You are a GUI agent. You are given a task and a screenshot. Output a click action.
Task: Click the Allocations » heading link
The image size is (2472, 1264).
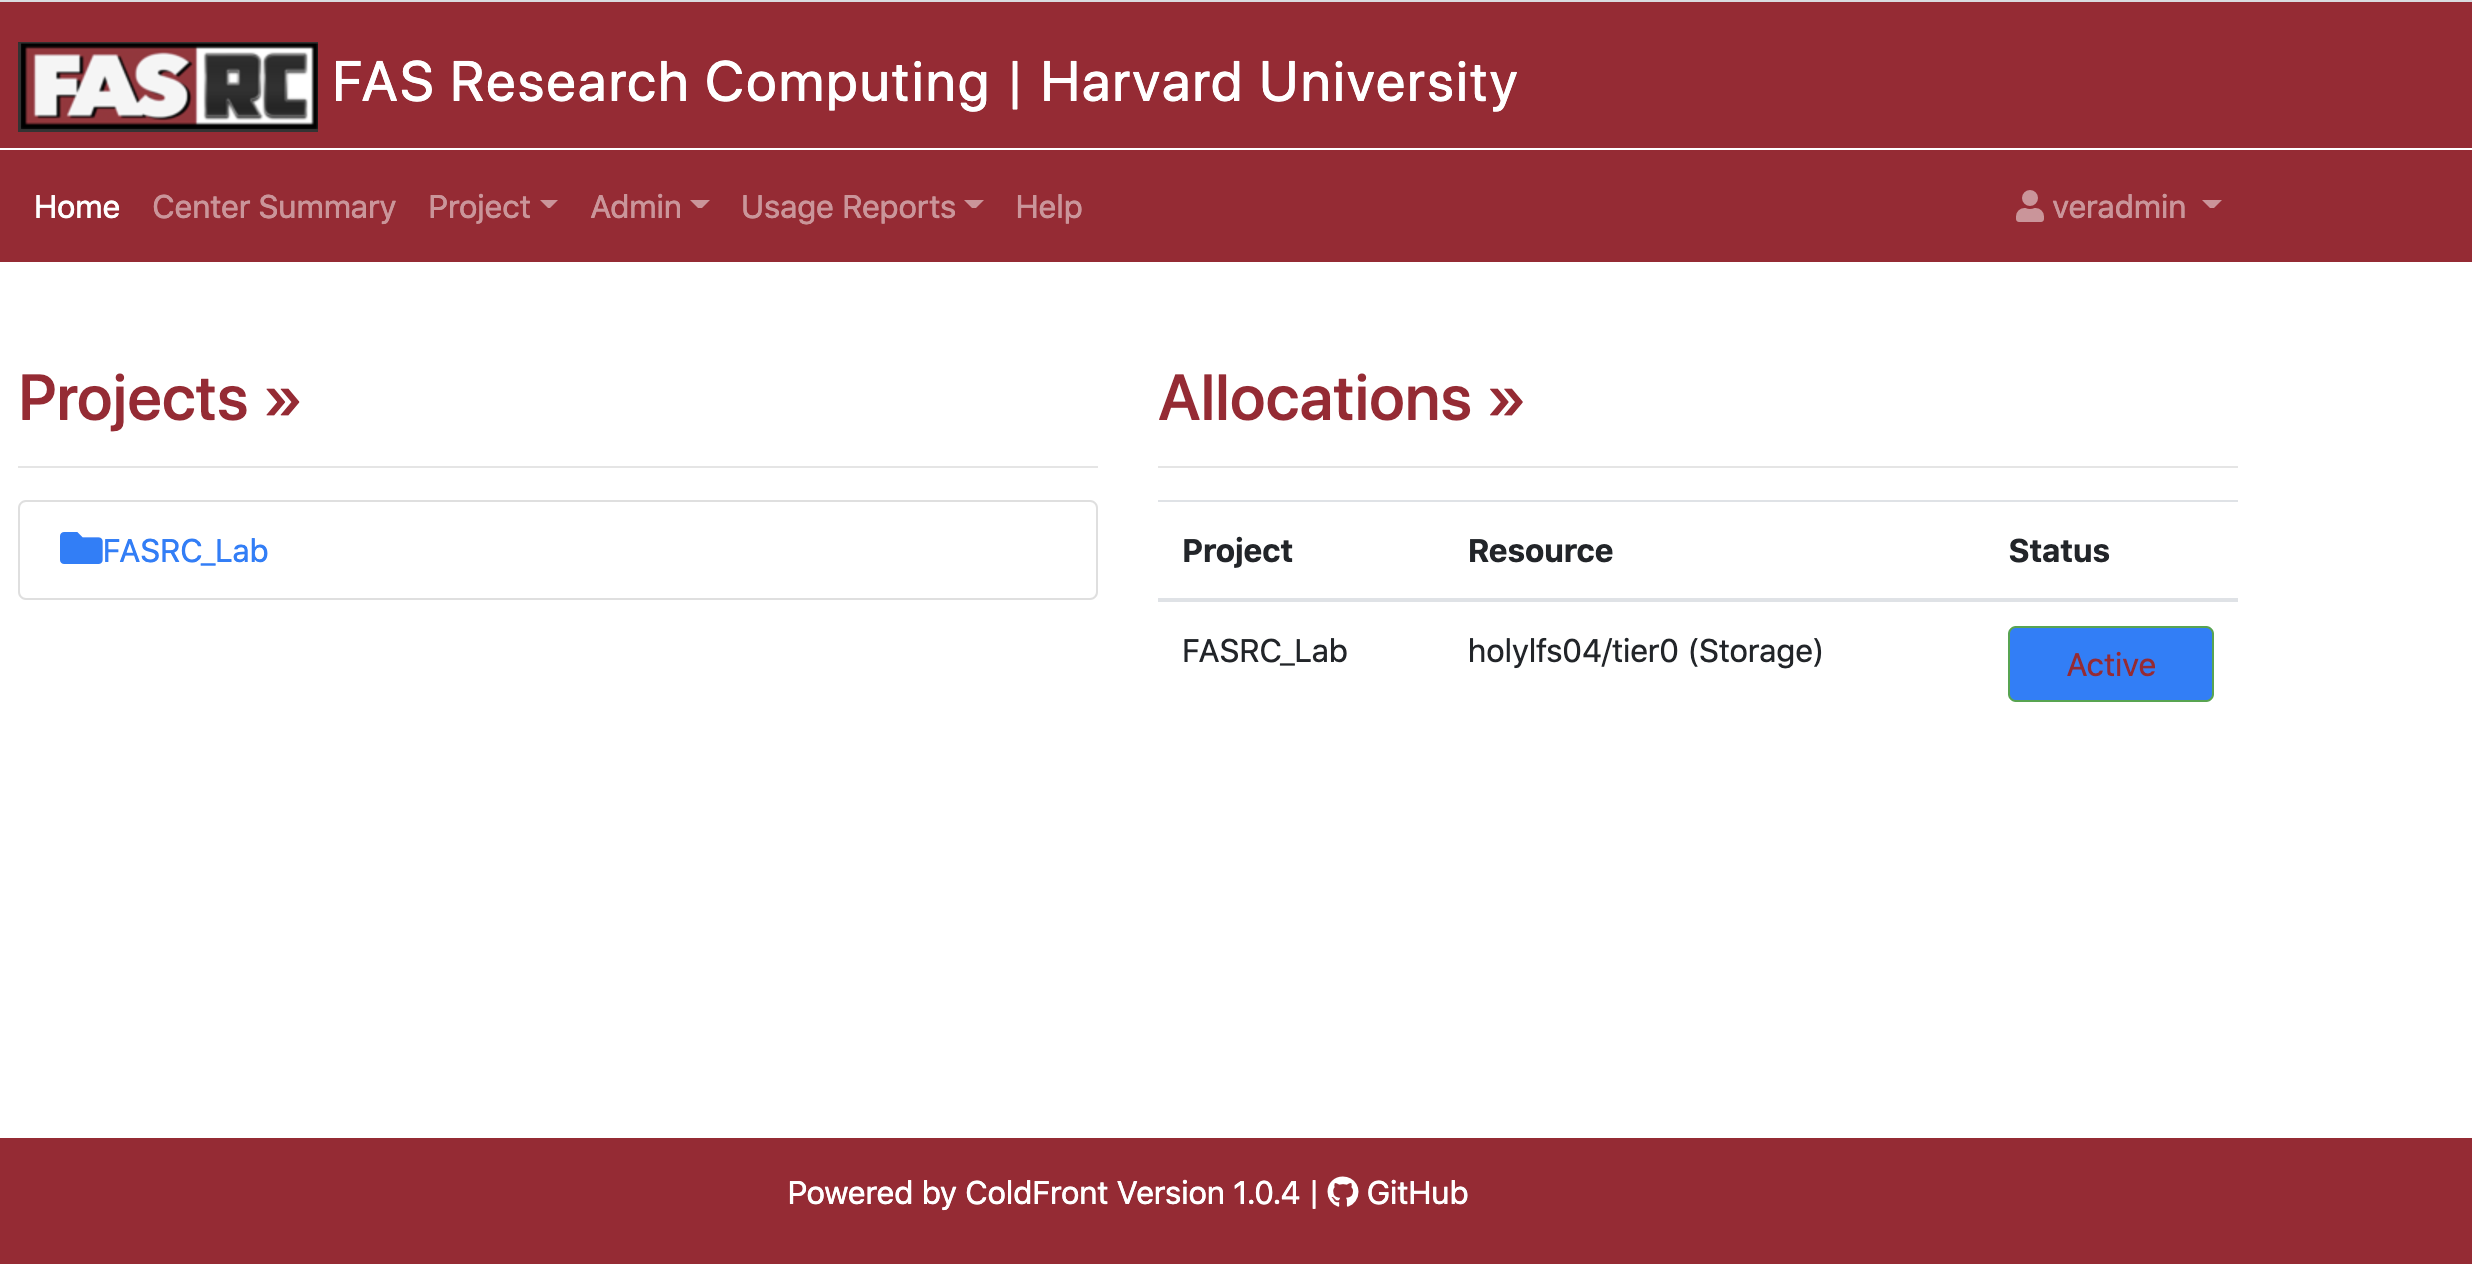(x=1341, y=398)
